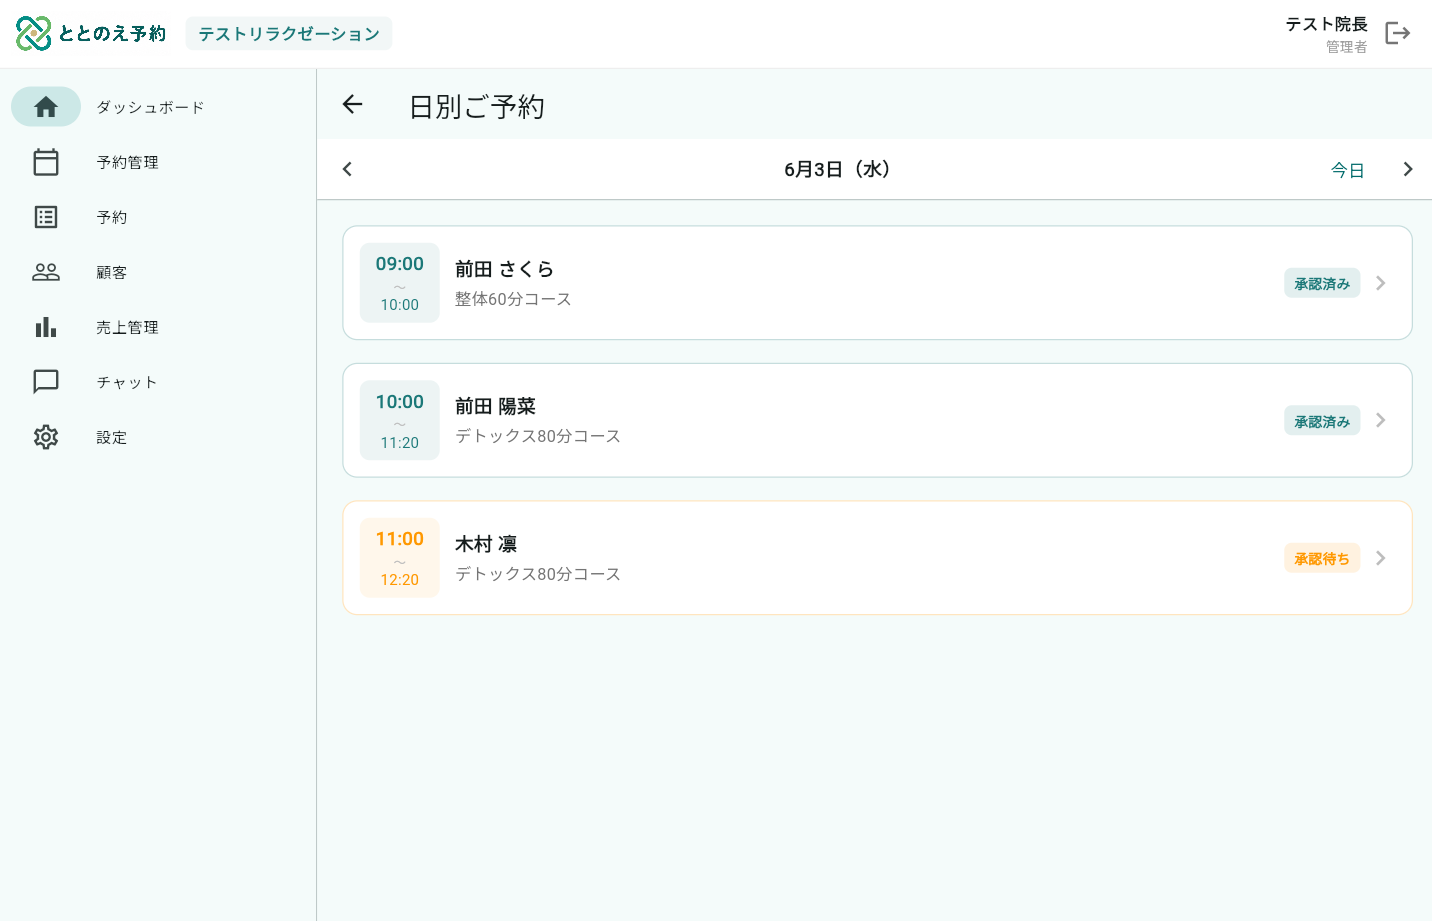1432x921 pixels.
Task: Open the 木村 凛 reservation card
Action: (877, 558)
